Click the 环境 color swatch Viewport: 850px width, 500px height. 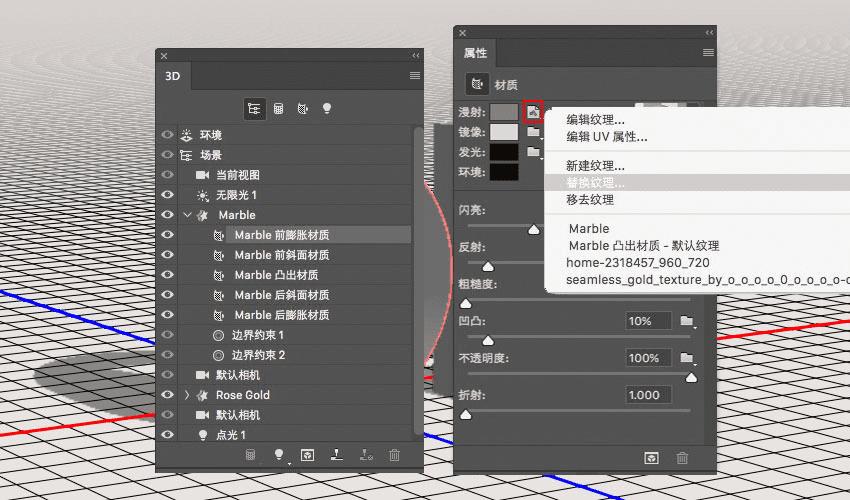(504, 172)
